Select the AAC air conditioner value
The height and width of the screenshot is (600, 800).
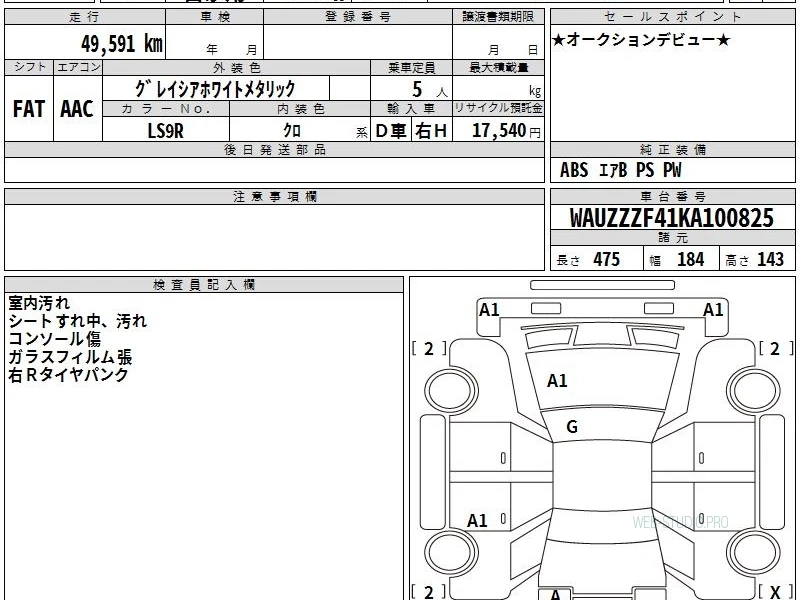[x=77, y=109]
